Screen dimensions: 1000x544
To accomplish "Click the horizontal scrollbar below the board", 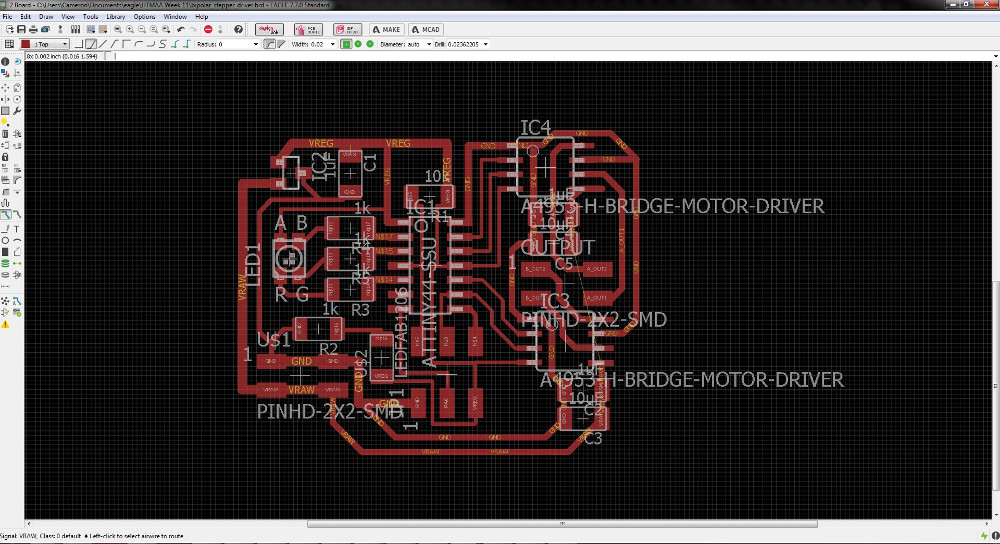I will 562,524.
